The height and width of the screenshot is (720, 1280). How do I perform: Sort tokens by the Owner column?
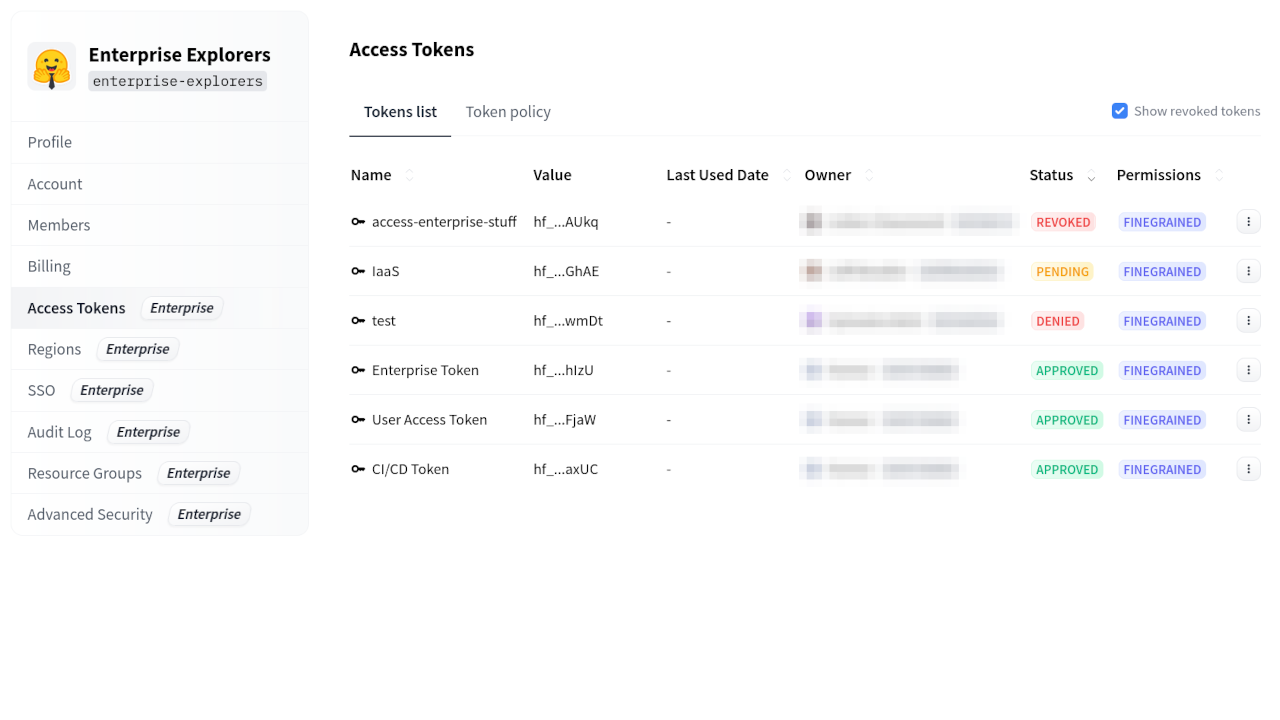point(867,175)
